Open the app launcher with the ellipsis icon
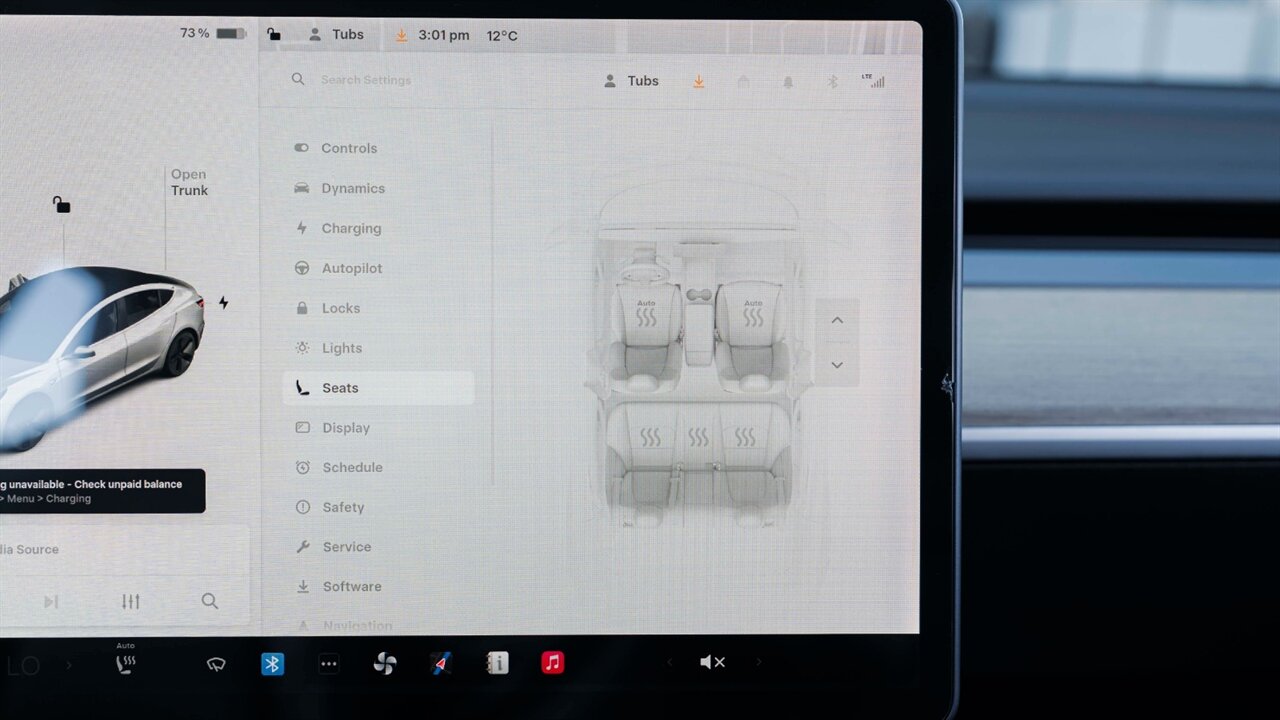 pyautogui.click(x=329, y=663)
